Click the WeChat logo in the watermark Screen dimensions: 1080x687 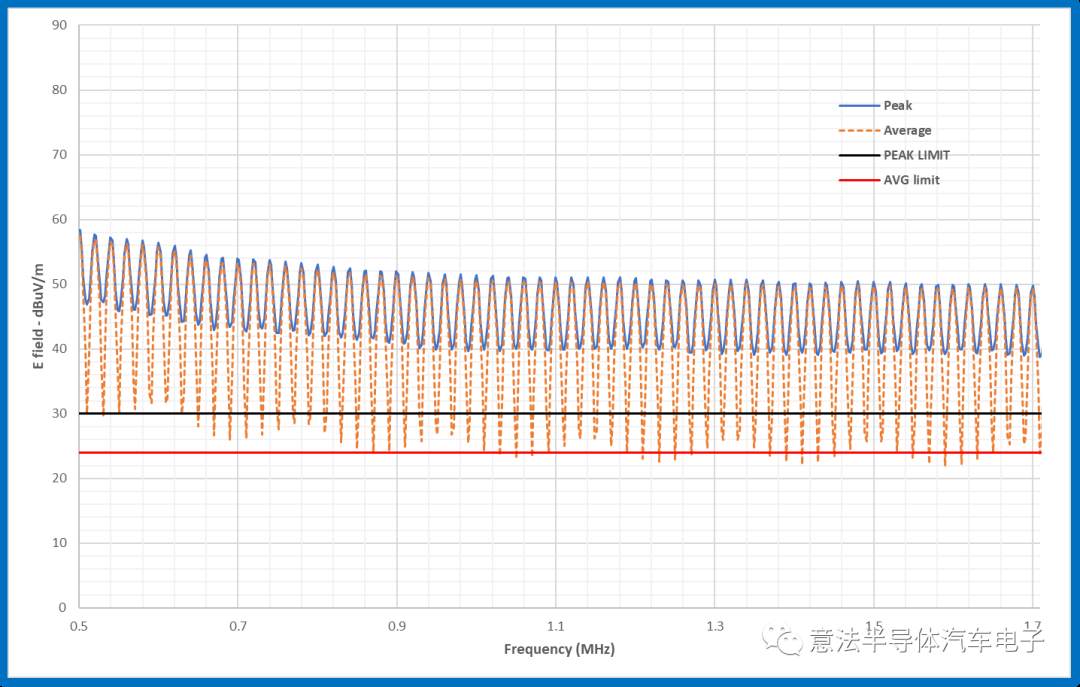coord(783,640)
